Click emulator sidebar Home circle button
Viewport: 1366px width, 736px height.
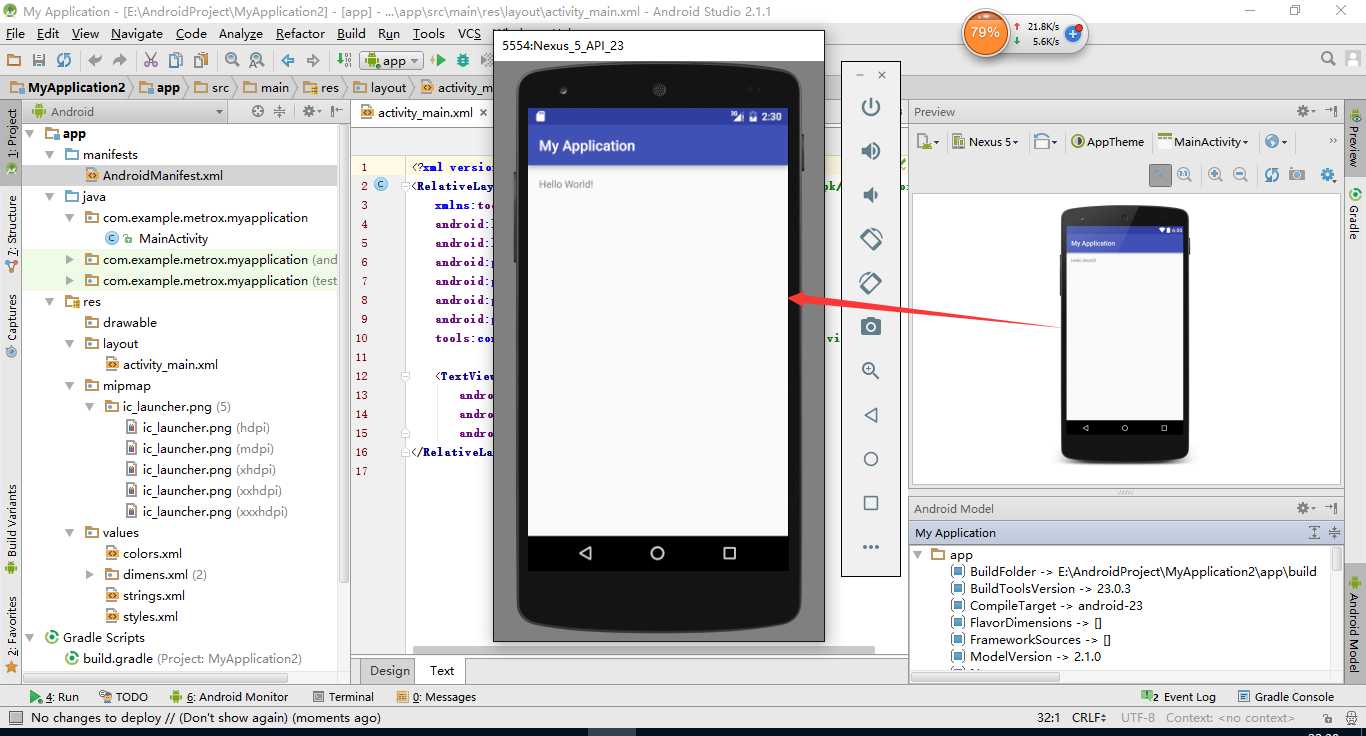click(x=871, y=459)
